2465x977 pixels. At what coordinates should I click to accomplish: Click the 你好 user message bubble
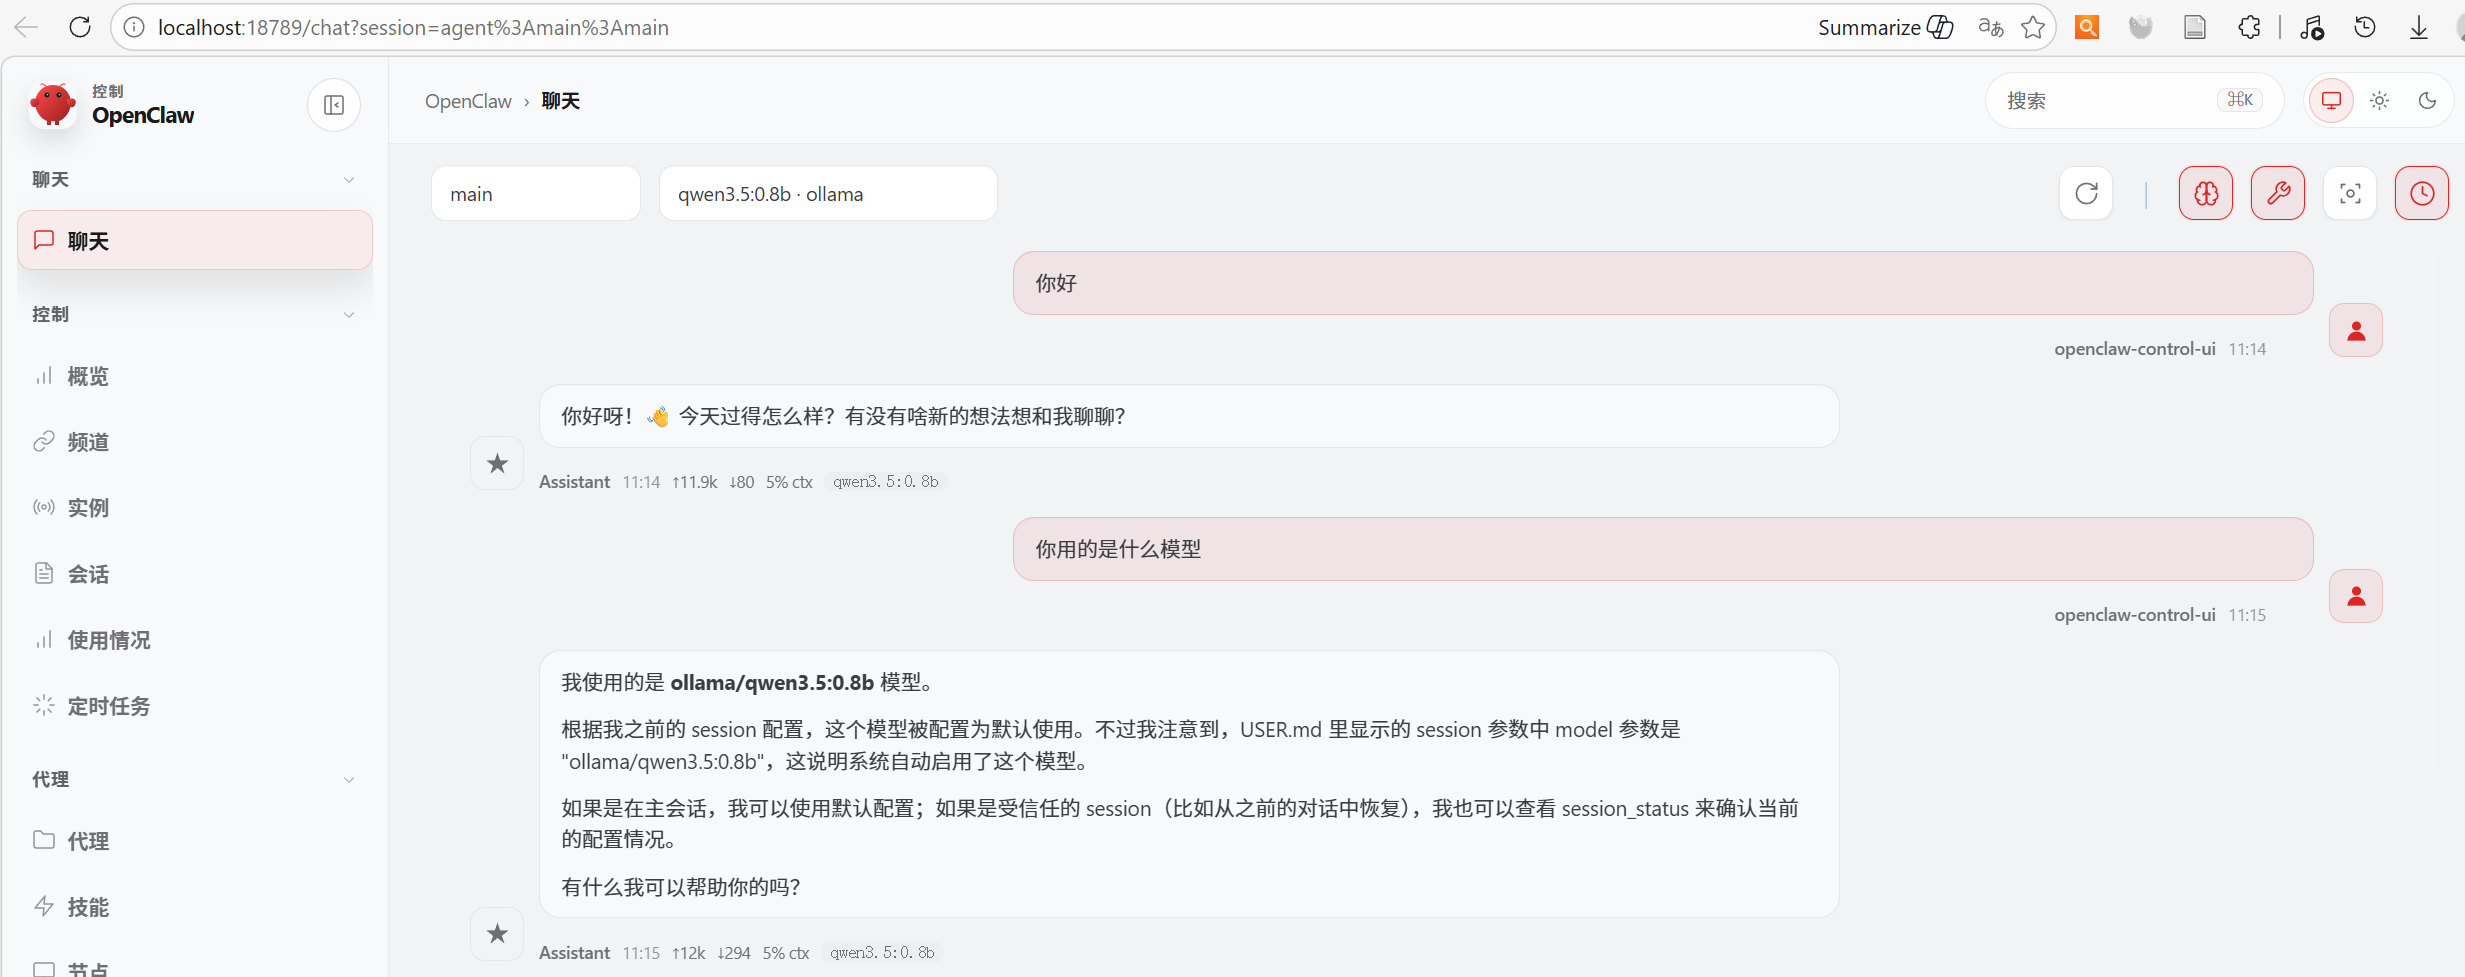point(1663,283)
